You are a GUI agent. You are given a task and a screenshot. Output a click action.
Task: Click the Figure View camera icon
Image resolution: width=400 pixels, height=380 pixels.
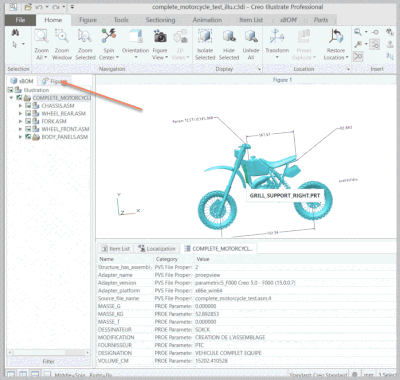tap(160, 36)
